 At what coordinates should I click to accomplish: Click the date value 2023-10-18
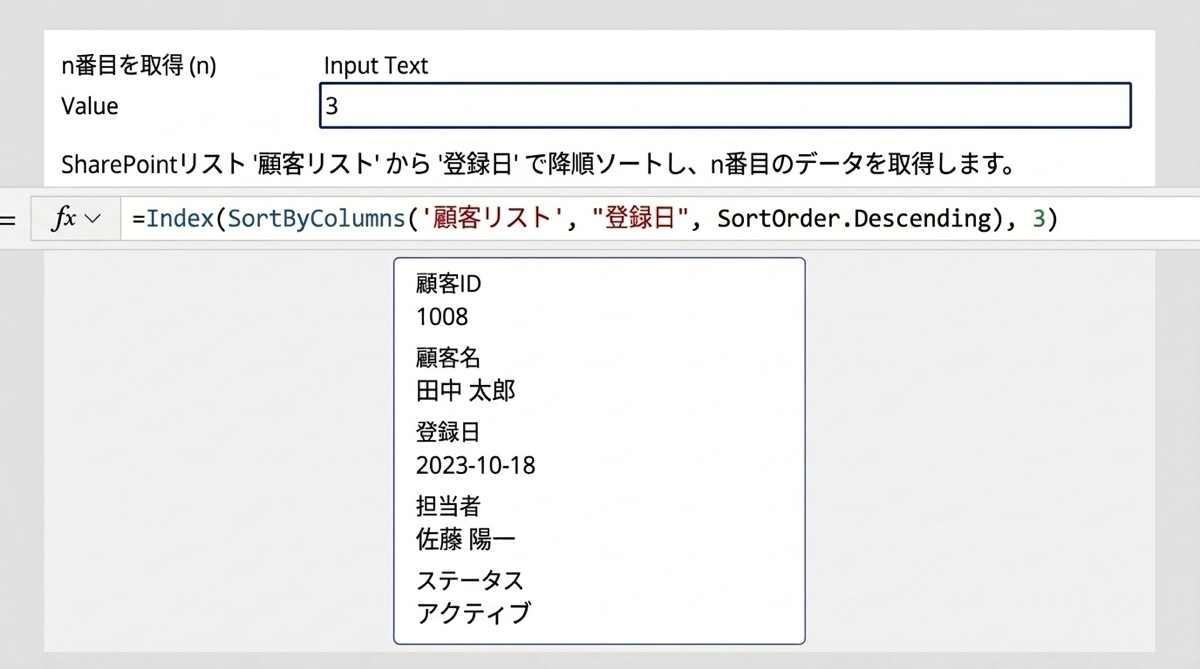point(475,466)
